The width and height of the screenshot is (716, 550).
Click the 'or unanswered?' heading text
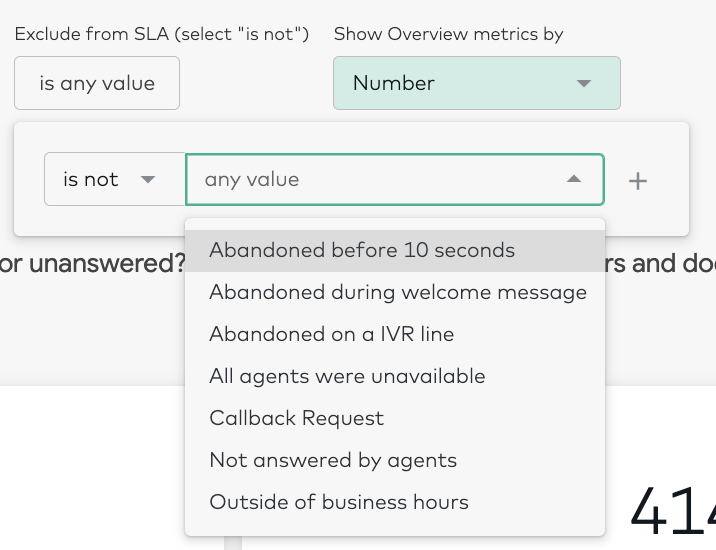coord(92,264)
